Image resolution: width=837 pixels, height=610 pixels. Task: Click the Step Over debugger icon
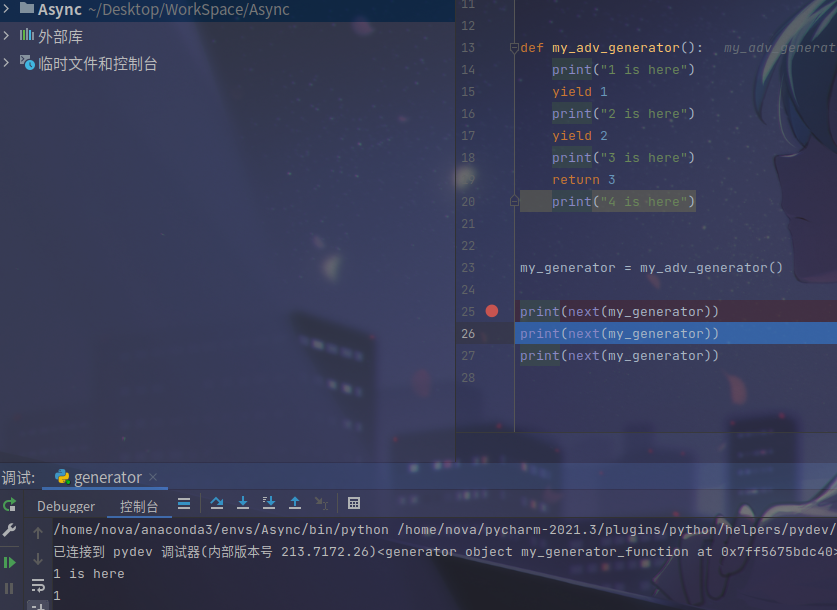(x=217, y=504)
